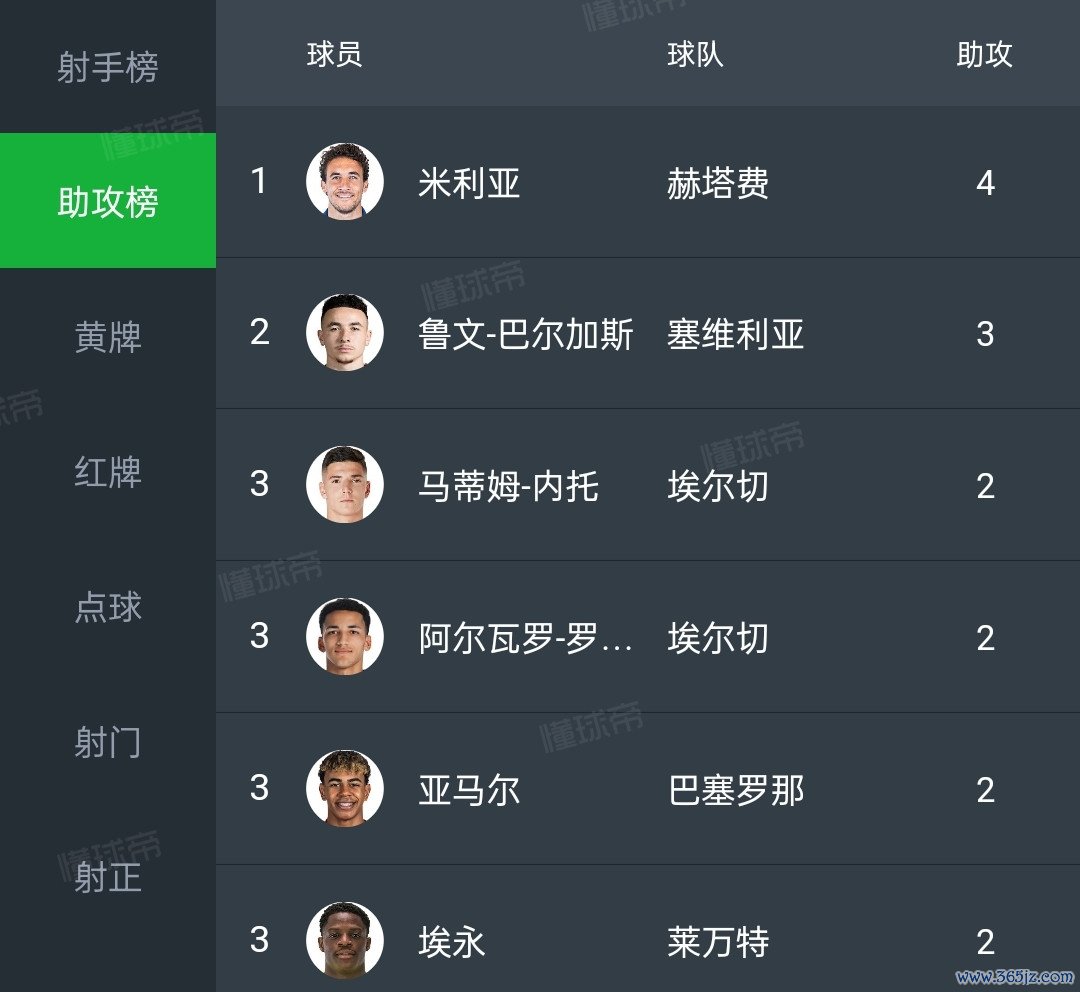Open the 红牌 tab
Viewport: 1080px width, 992px height.
point(107,472)
